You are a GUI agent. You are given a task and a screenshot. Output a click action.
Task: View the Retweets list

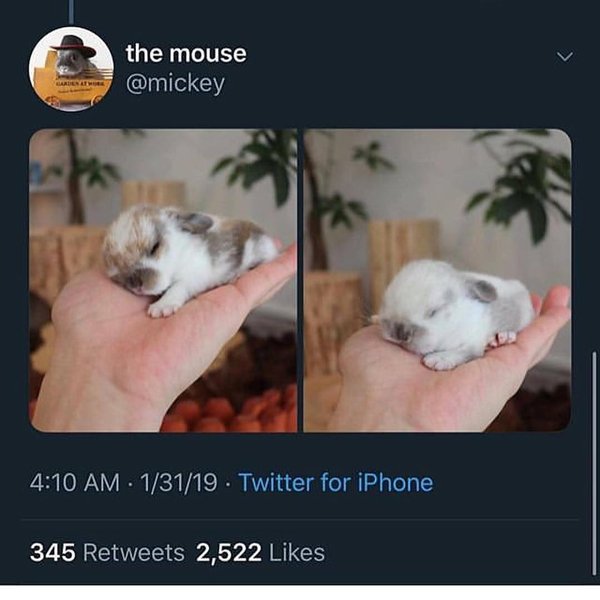pos(133,552)
